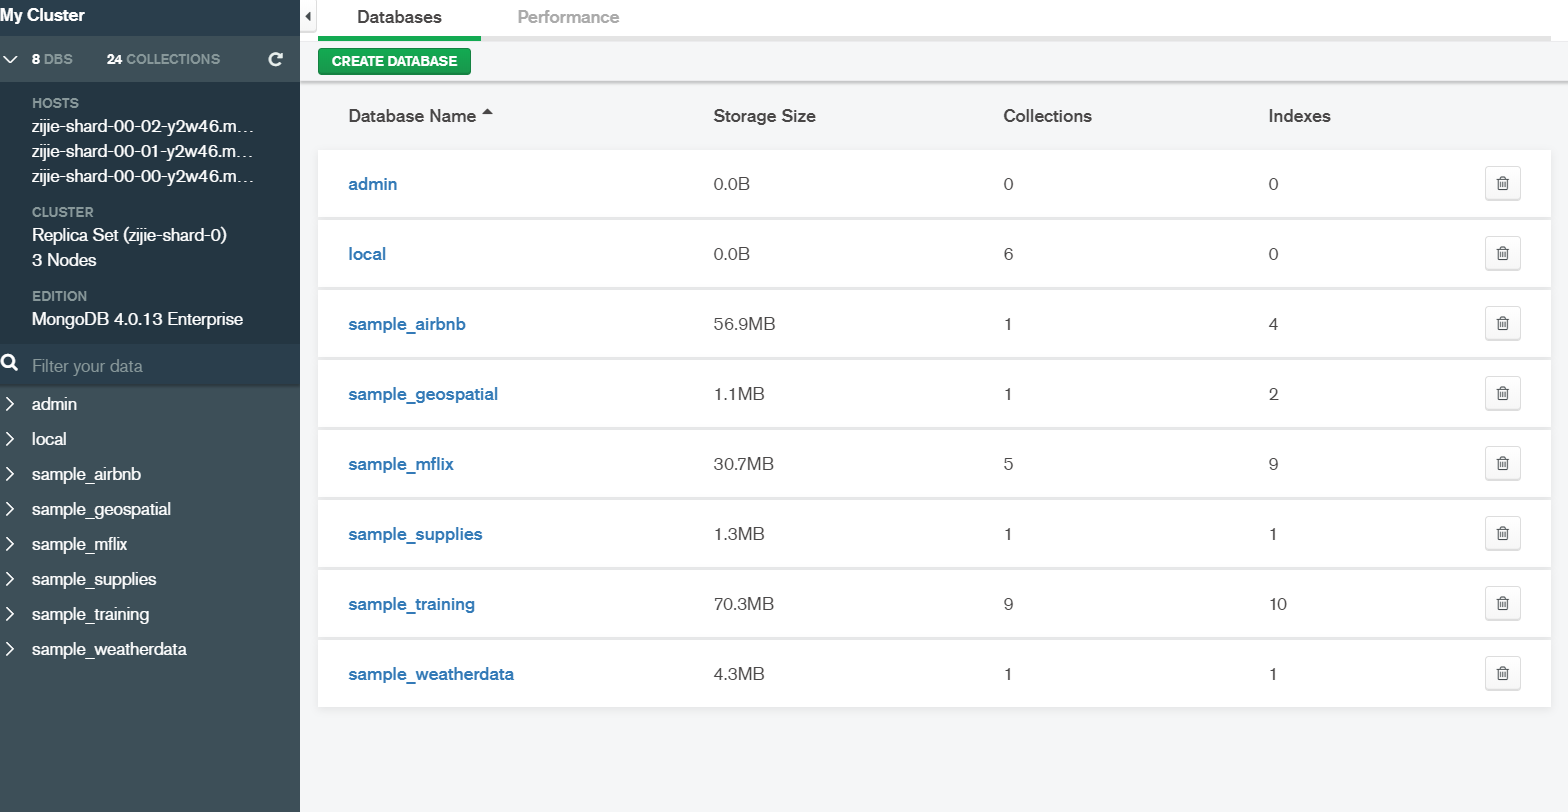Viewport: 1568px width, 812px height.
Task: Expand the local database chevron in sidebar
Action: point(9,439)
